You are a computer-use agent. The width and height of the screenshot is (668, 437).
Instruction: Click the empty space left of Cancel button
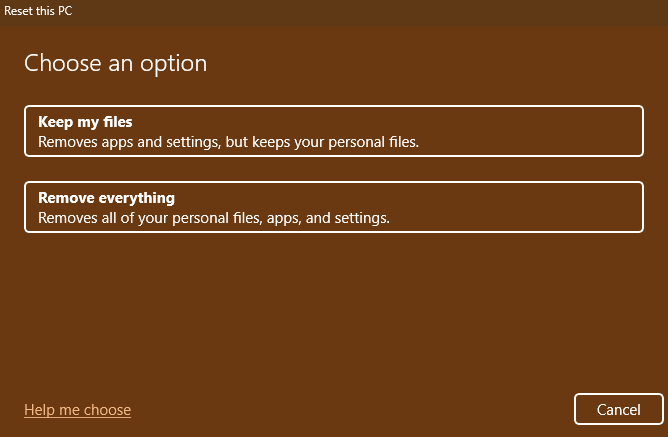[x=400, y=409]
